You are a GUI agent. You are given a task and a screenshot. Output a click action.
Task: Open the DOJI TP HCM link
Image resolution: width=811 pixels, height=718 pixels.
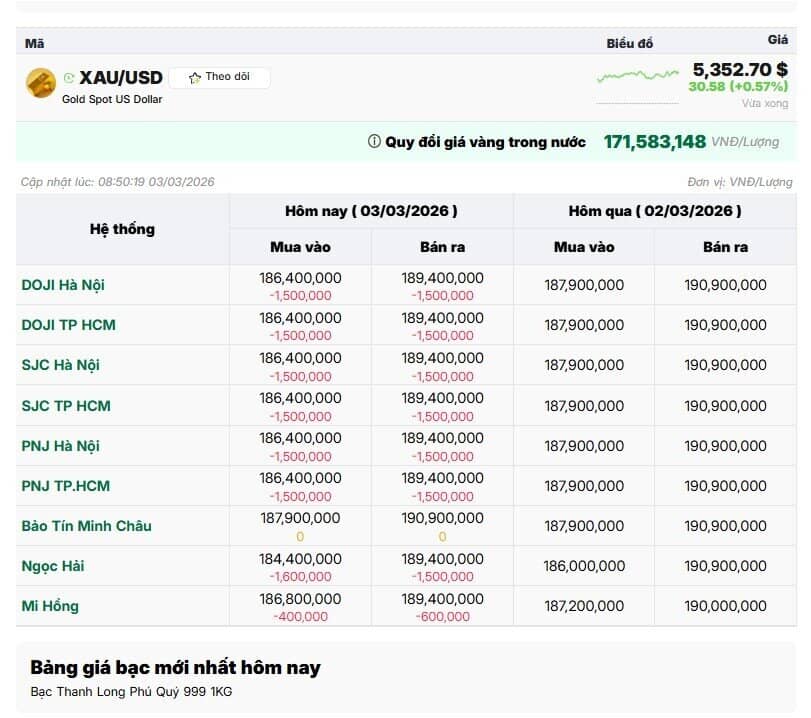pyautogui.click(x=68, y=325)
